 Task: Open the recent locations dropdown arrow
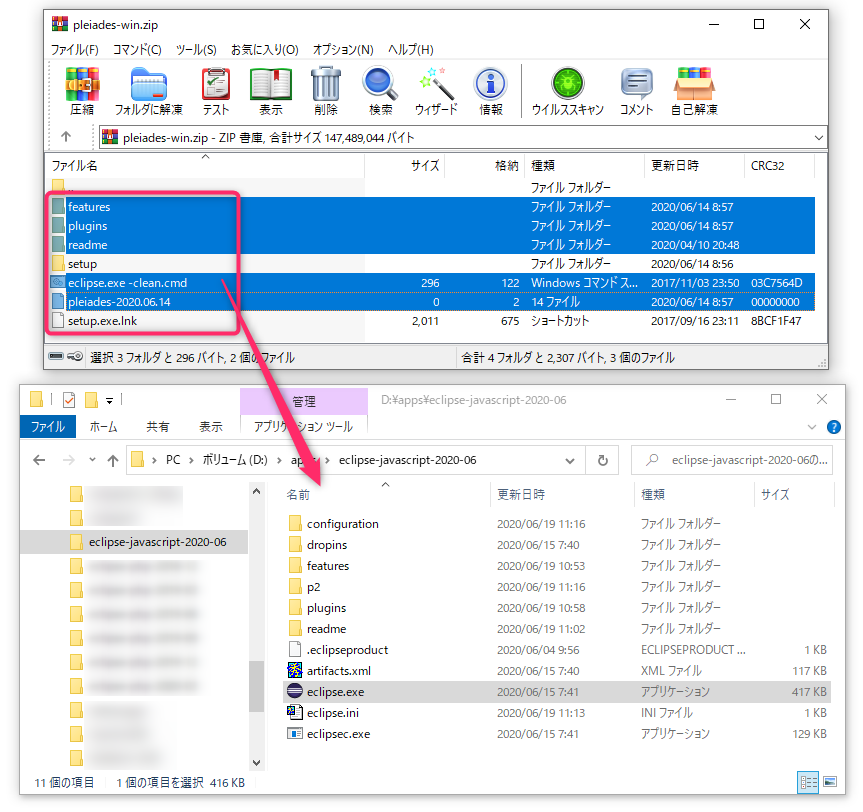(92, 460)
